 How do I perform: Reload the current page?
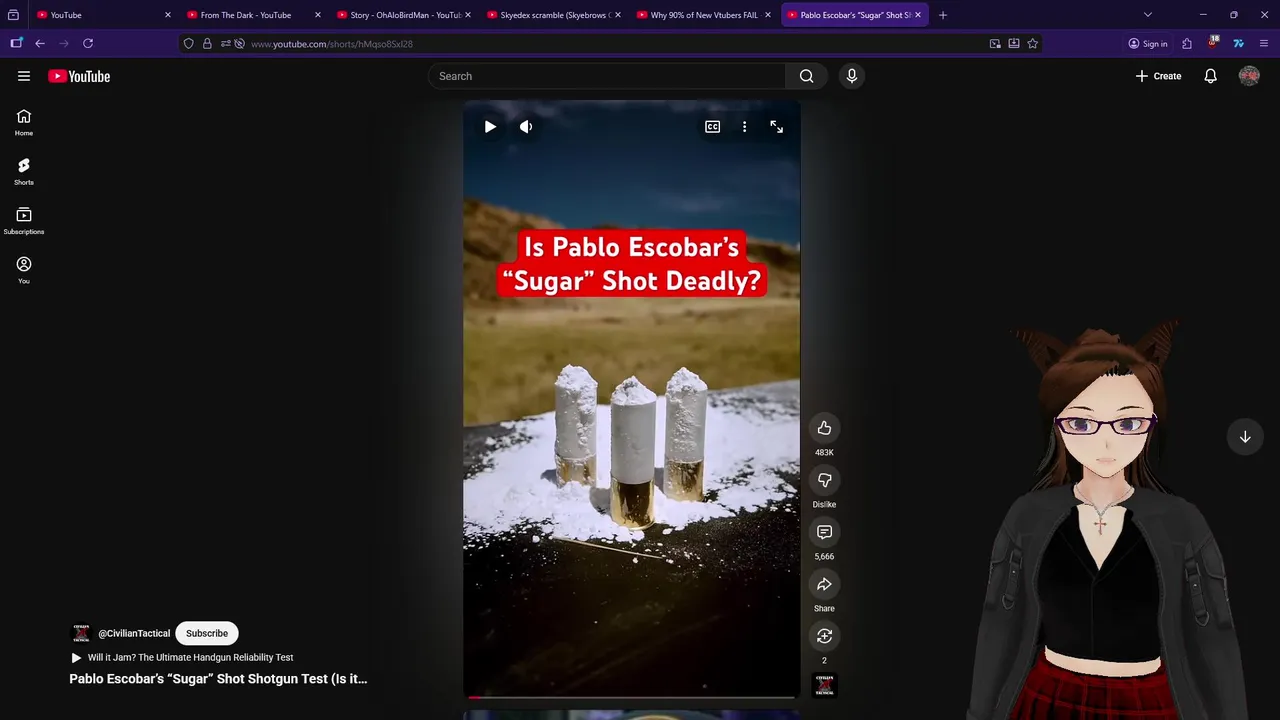88,43
